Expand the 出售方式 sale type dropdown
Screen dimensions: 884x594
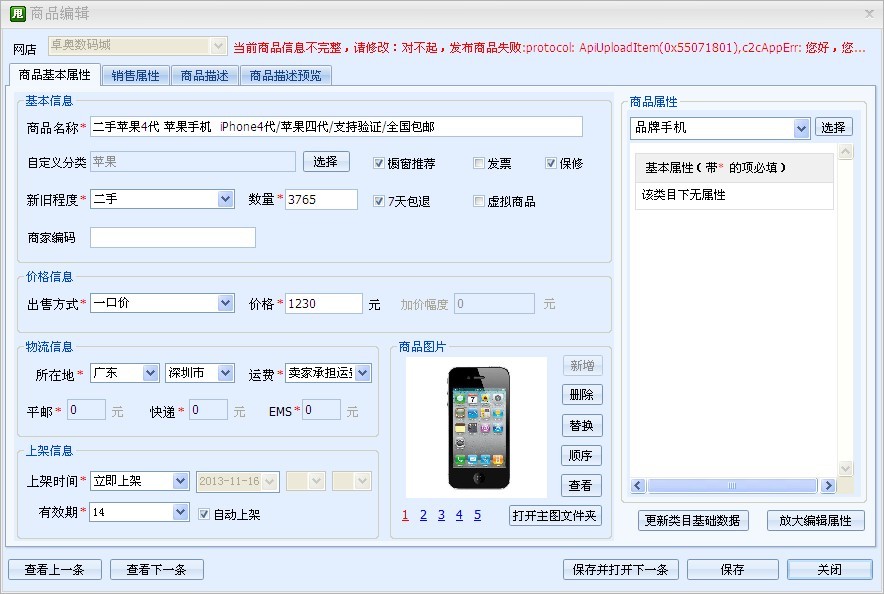[x=226, y=303]
